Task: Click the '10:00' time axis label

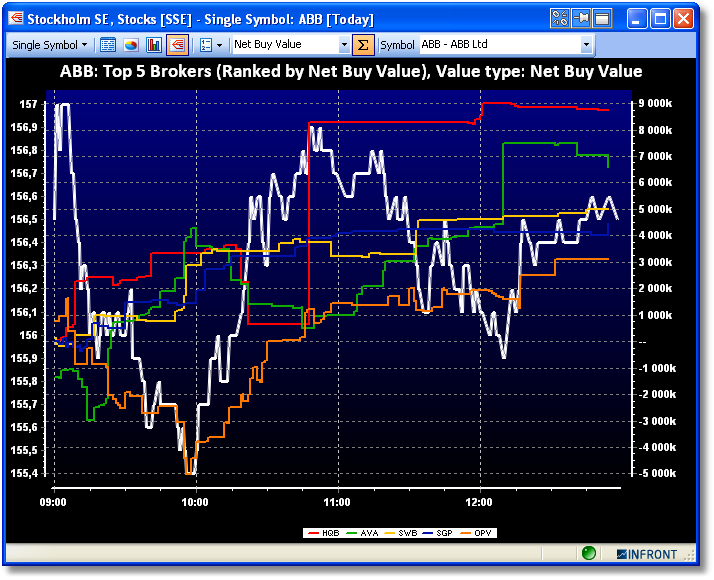Action: click(x=195, y=503)
